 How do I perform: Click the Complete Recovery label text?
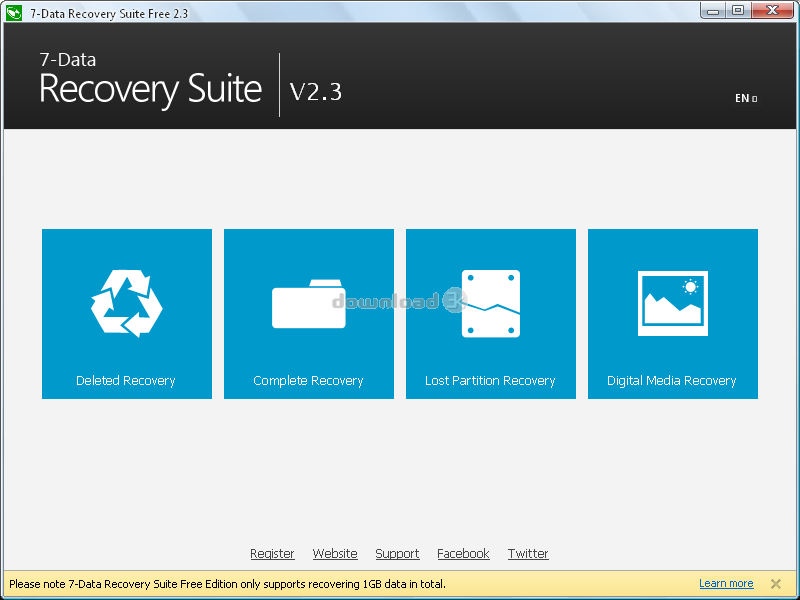(308, 381)
